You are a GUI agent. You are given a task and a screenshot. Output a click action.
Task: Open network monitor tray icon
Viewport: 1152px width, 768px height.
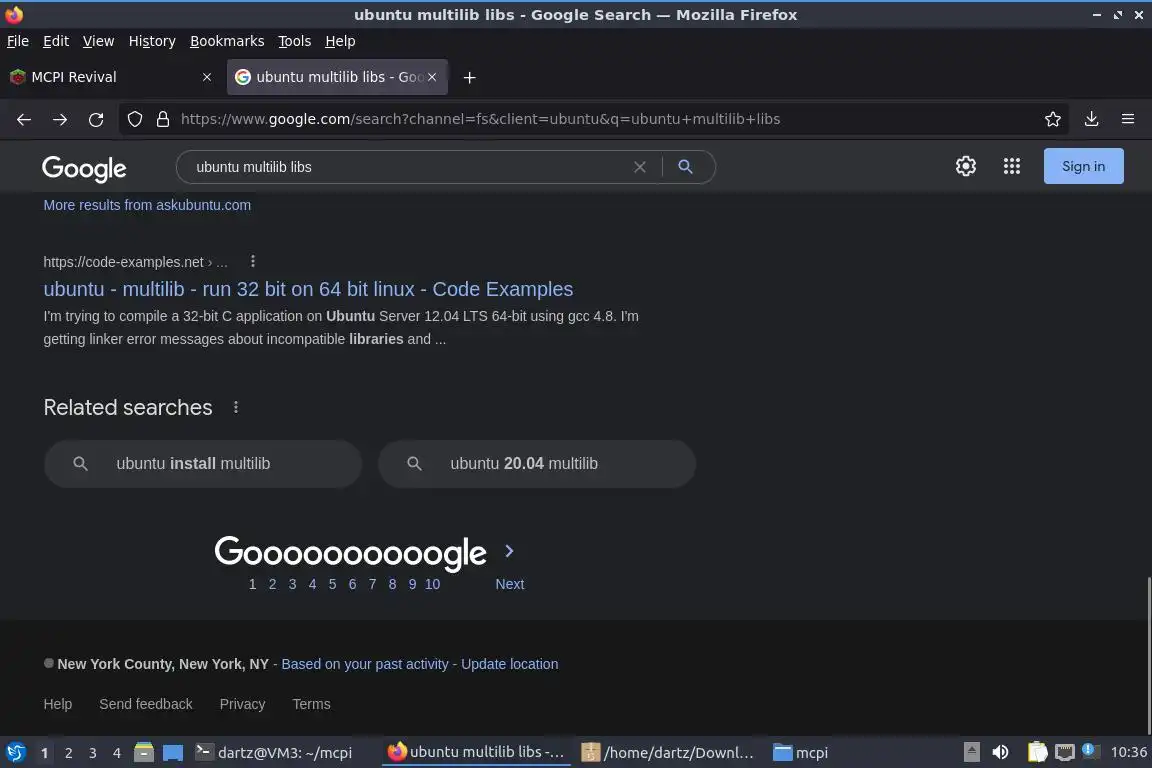pos(1064,752)
